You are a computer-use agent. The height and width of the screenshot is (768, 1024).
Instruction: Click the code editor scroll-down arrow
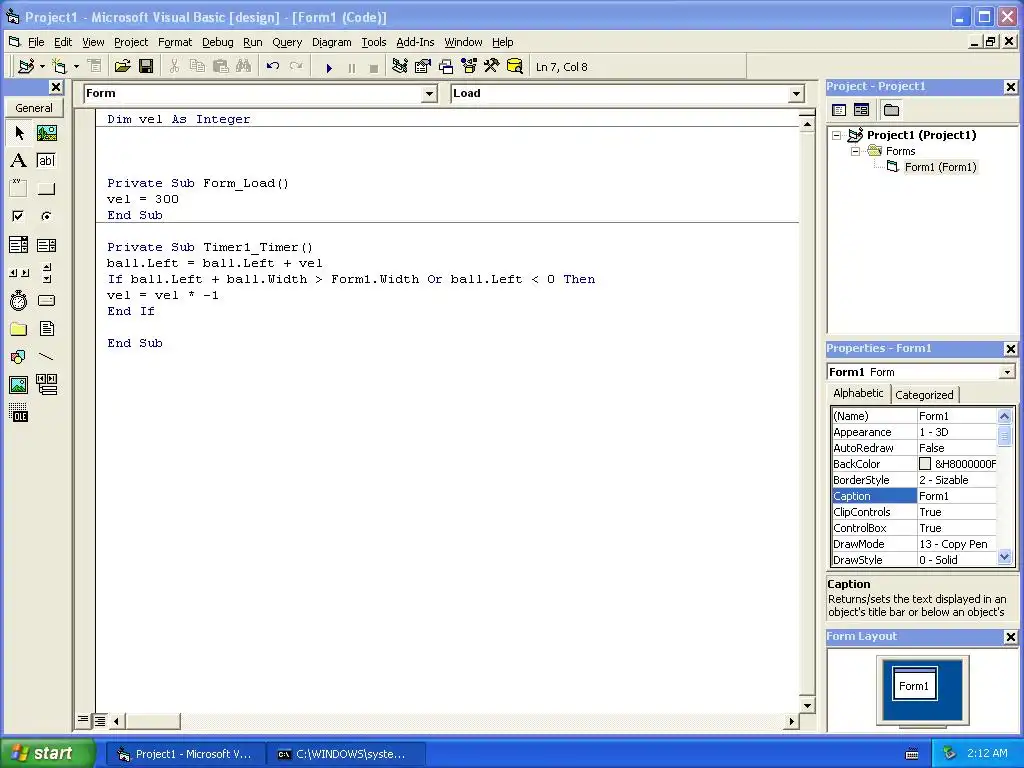[x=807, y=705]
